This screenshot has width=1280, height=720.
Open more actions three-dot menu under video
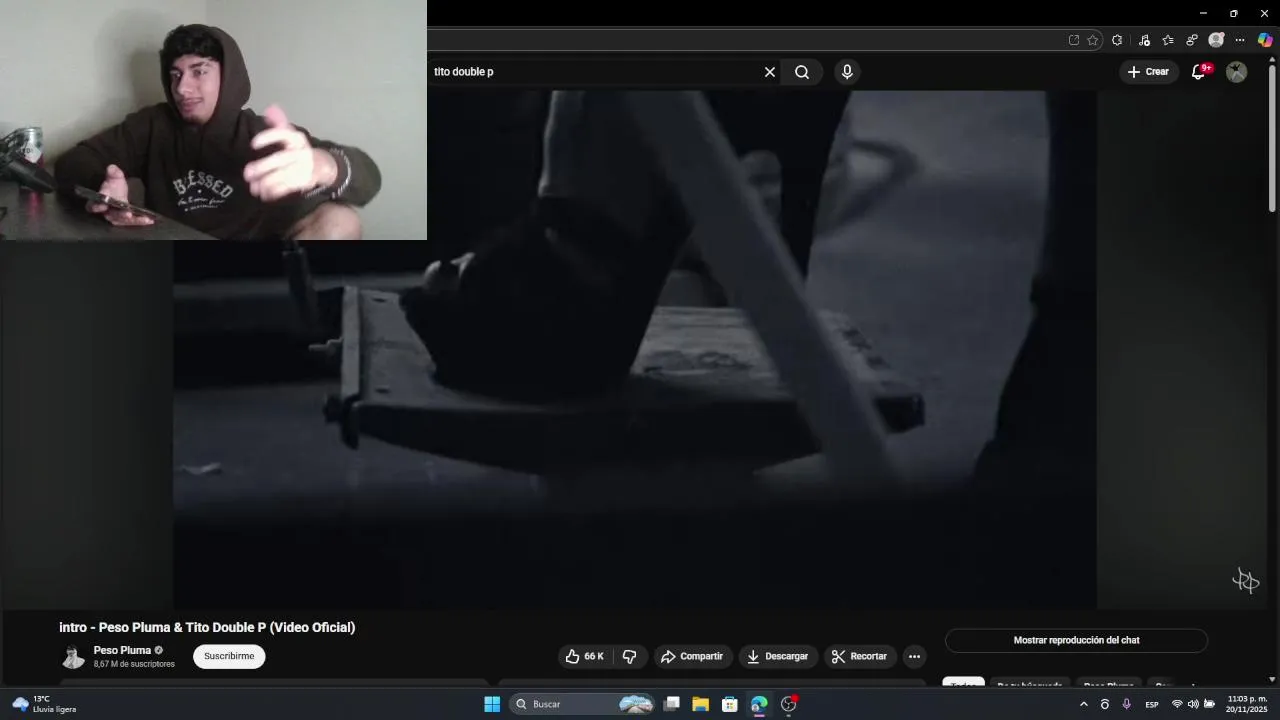914,656
